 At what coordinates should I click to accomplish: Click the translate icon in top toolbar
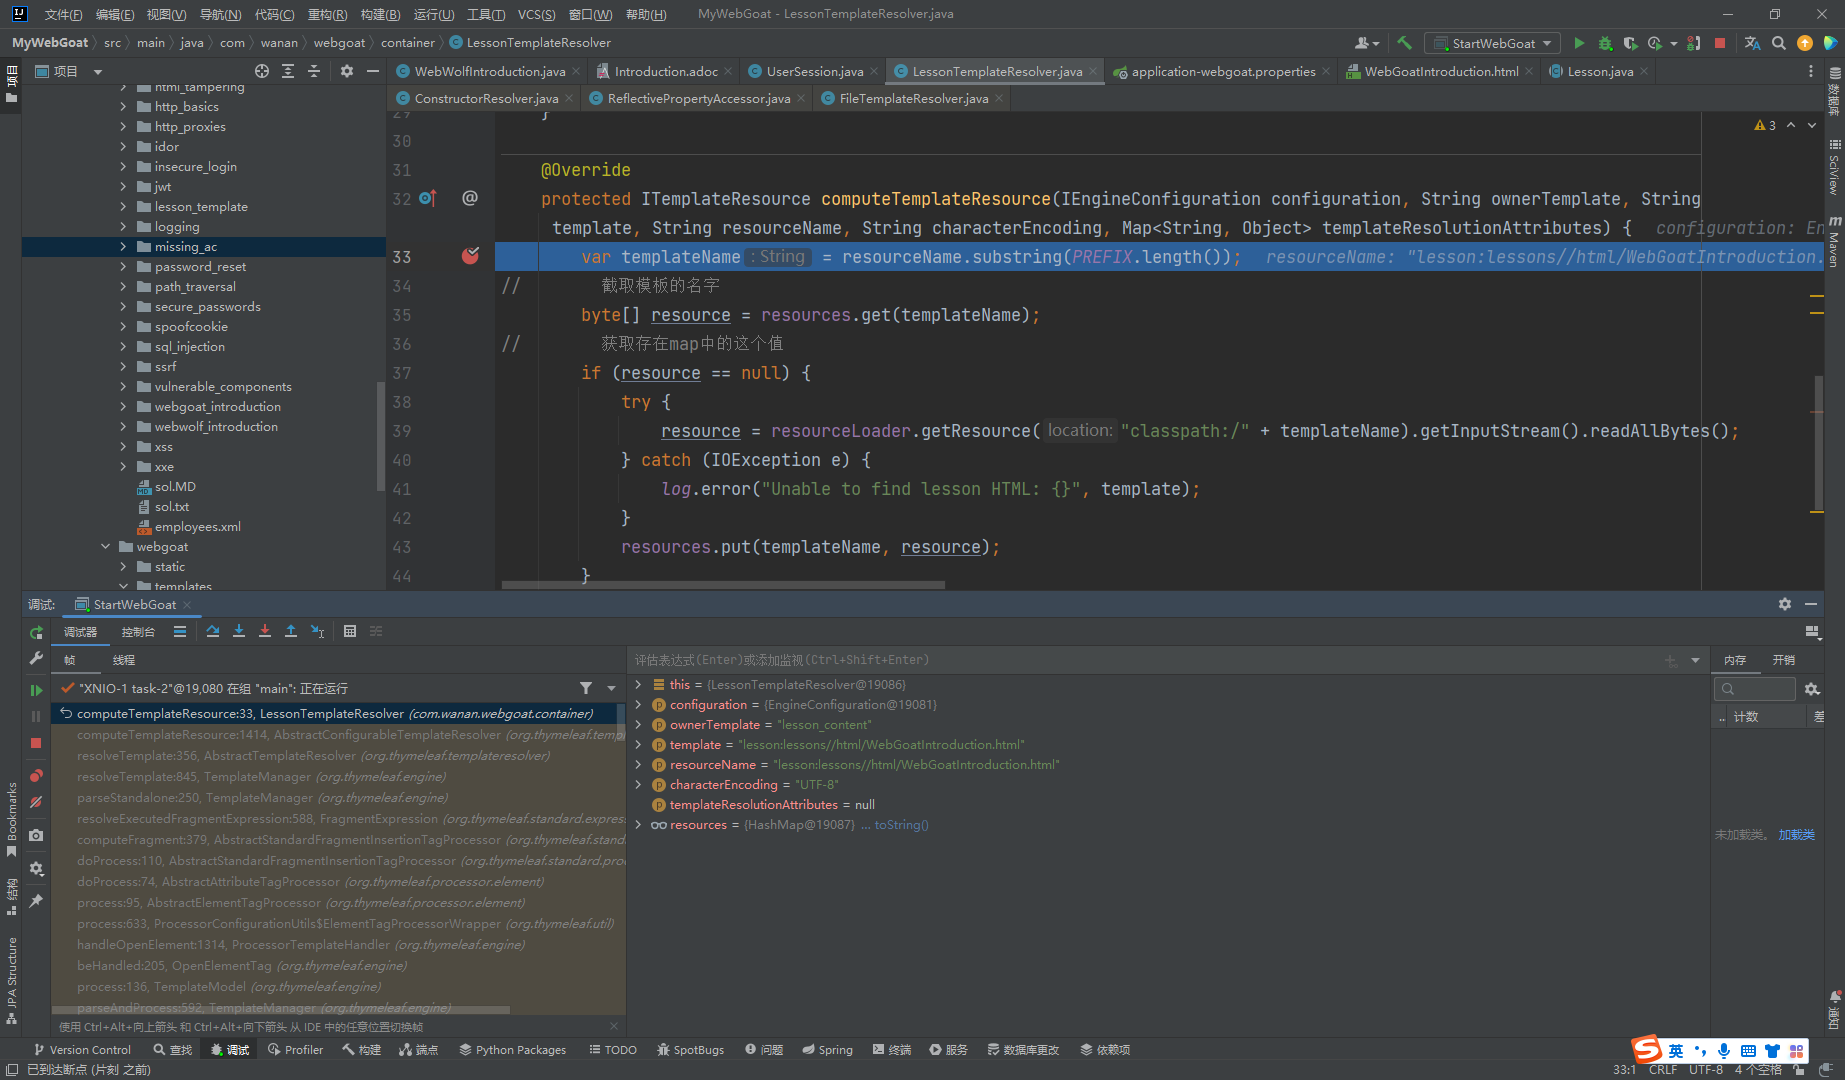click(1752, 43)
